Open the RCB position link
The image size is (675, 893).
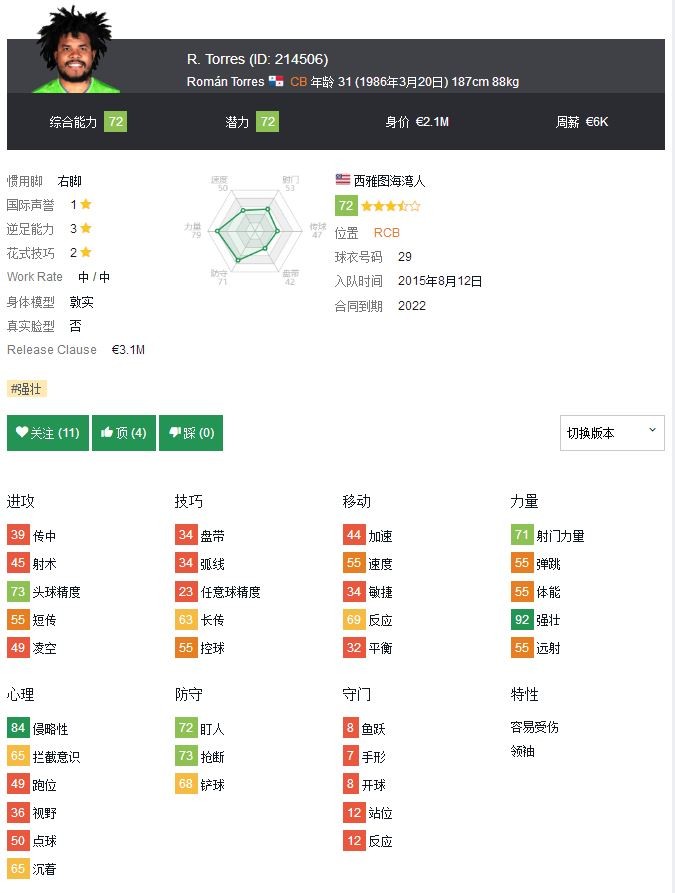(386, 232)
